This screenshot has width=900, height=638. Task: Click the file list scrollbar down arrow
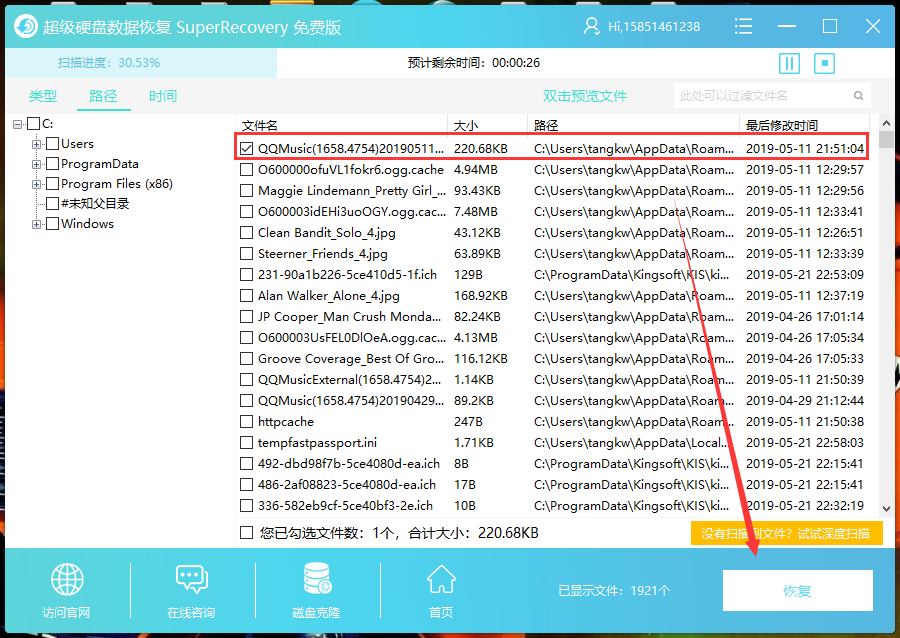point(886,508)
